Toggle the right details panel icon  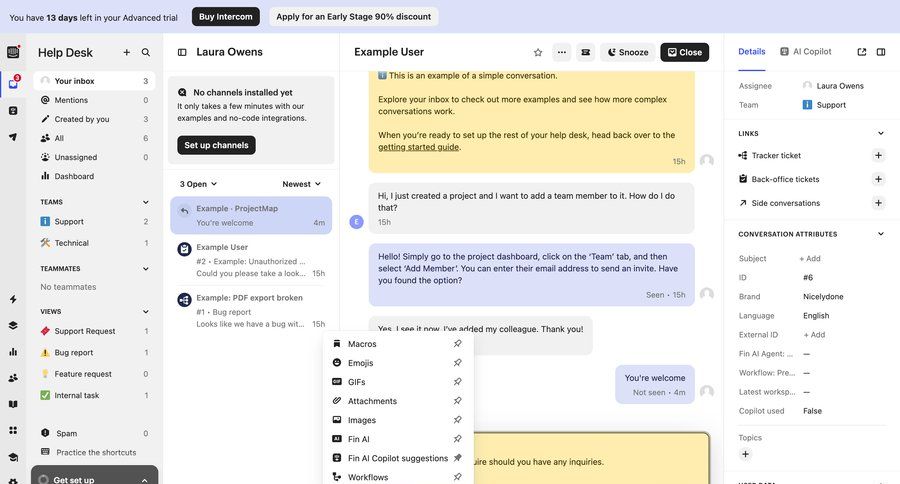coord(880,52)
